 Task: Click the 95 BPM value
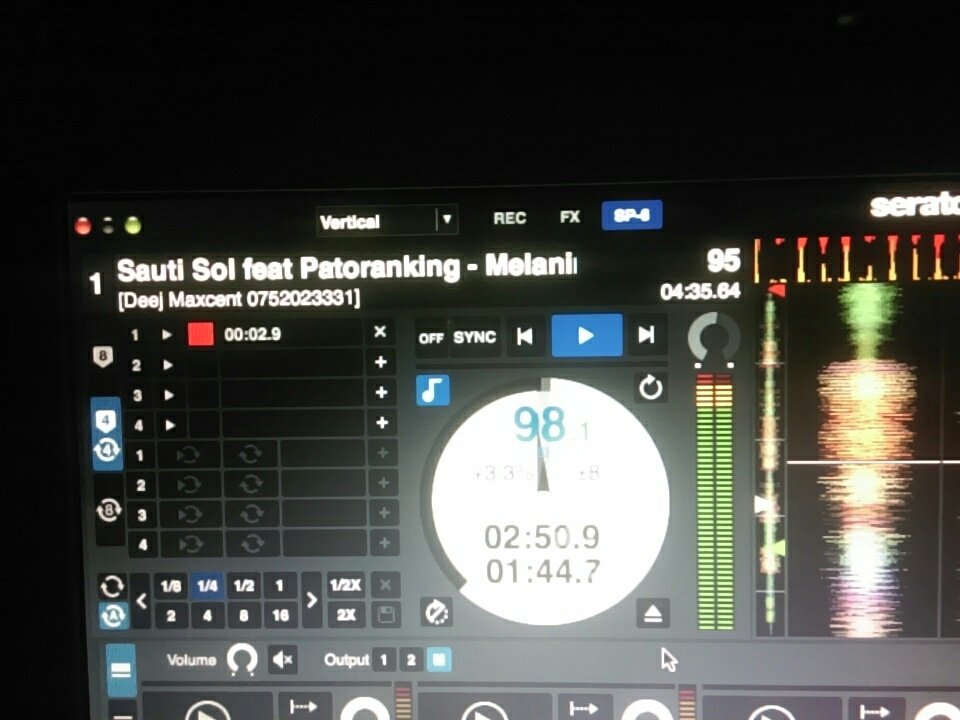click(x=723, y=261)
